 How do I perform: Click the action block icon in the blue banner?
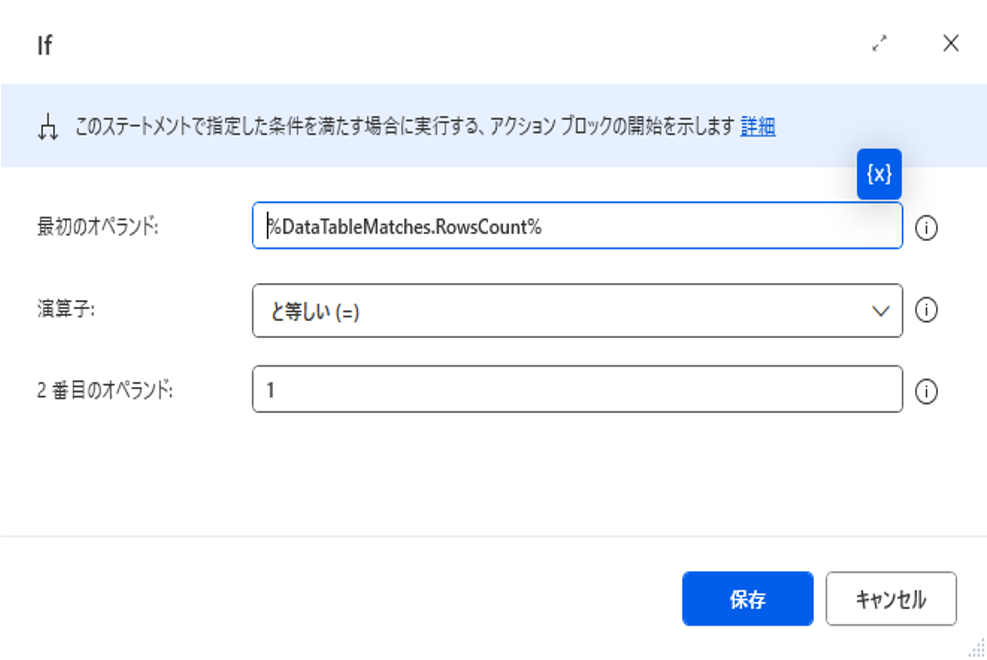[x=46, y=129]
